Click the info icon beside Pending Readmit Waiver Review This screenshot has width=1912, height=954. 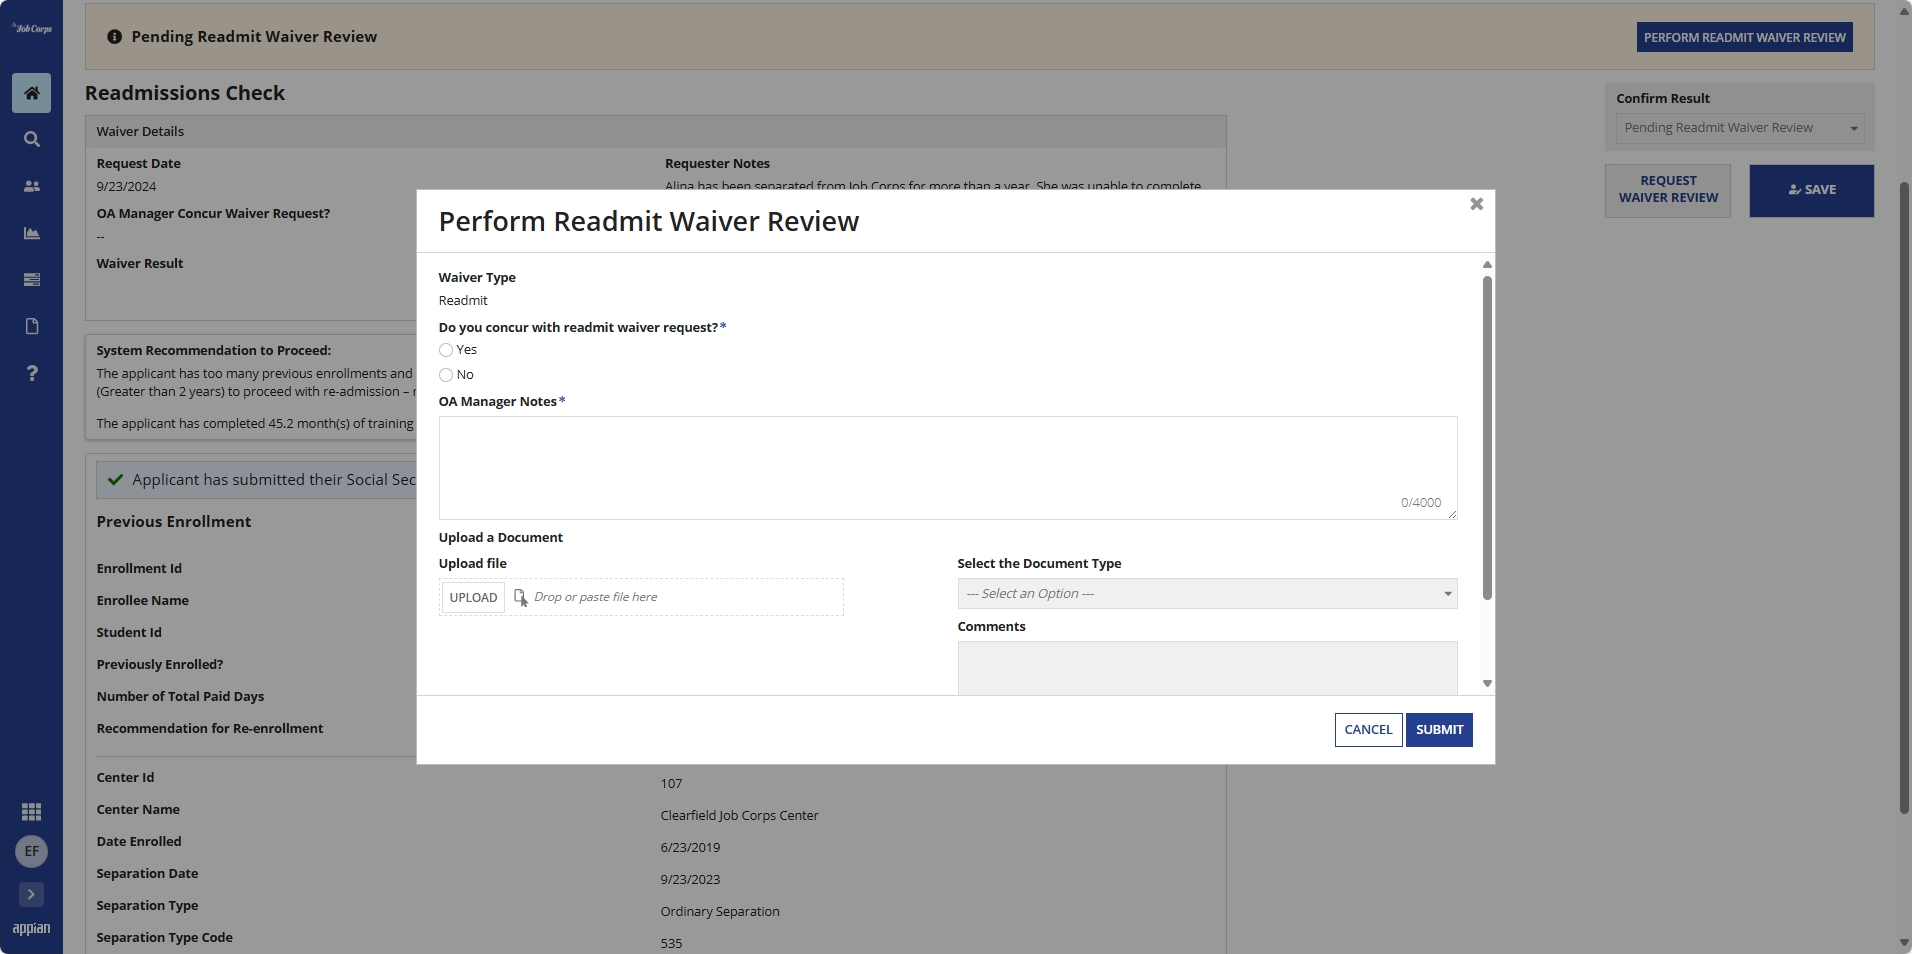[x=114, y=37]
